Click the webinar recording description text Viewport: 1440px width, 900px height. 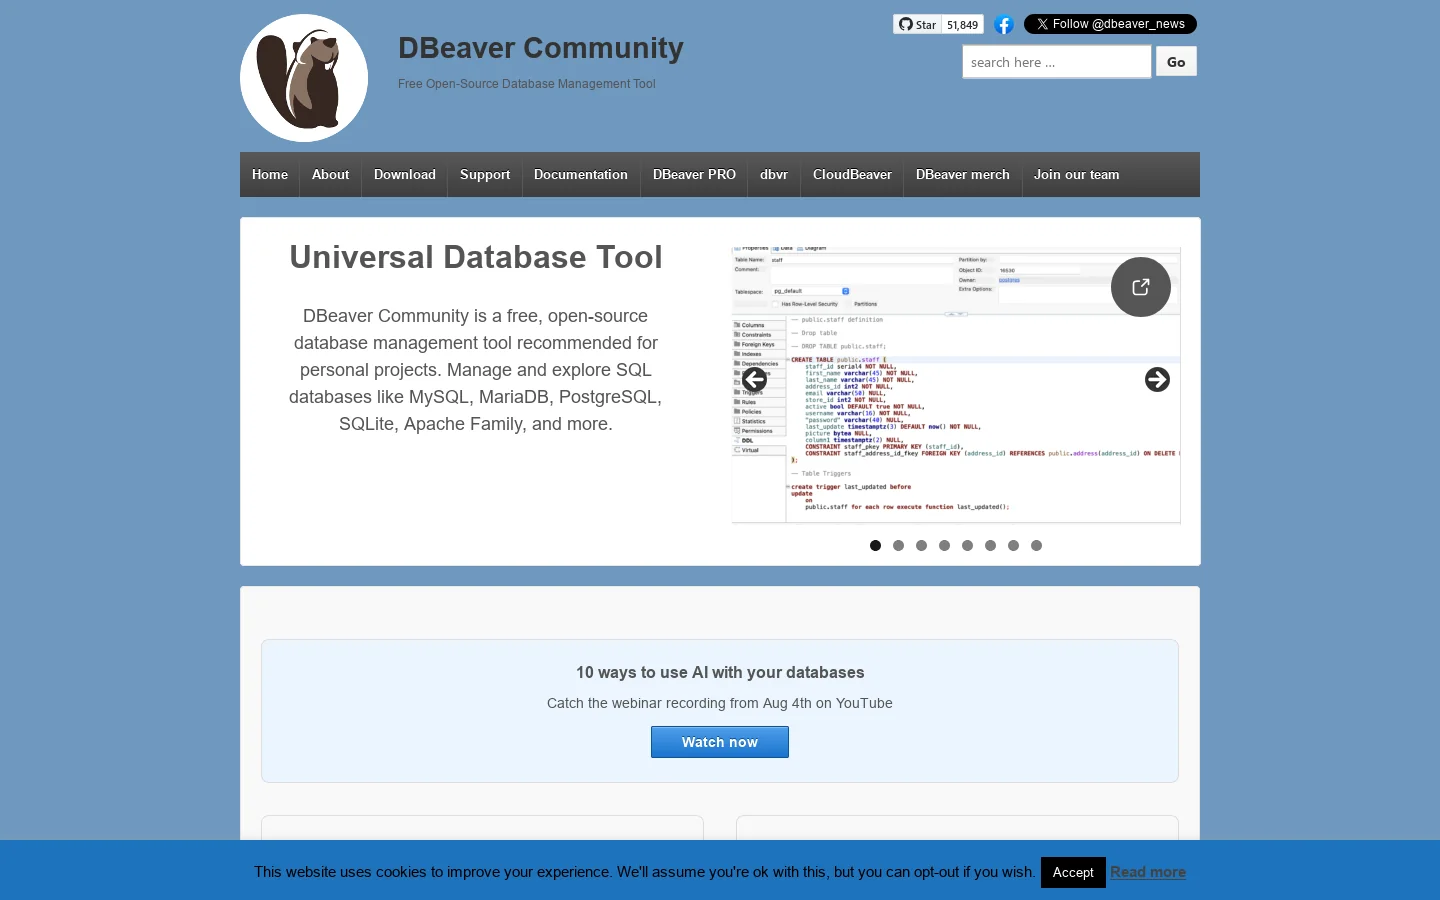[720, 704]
